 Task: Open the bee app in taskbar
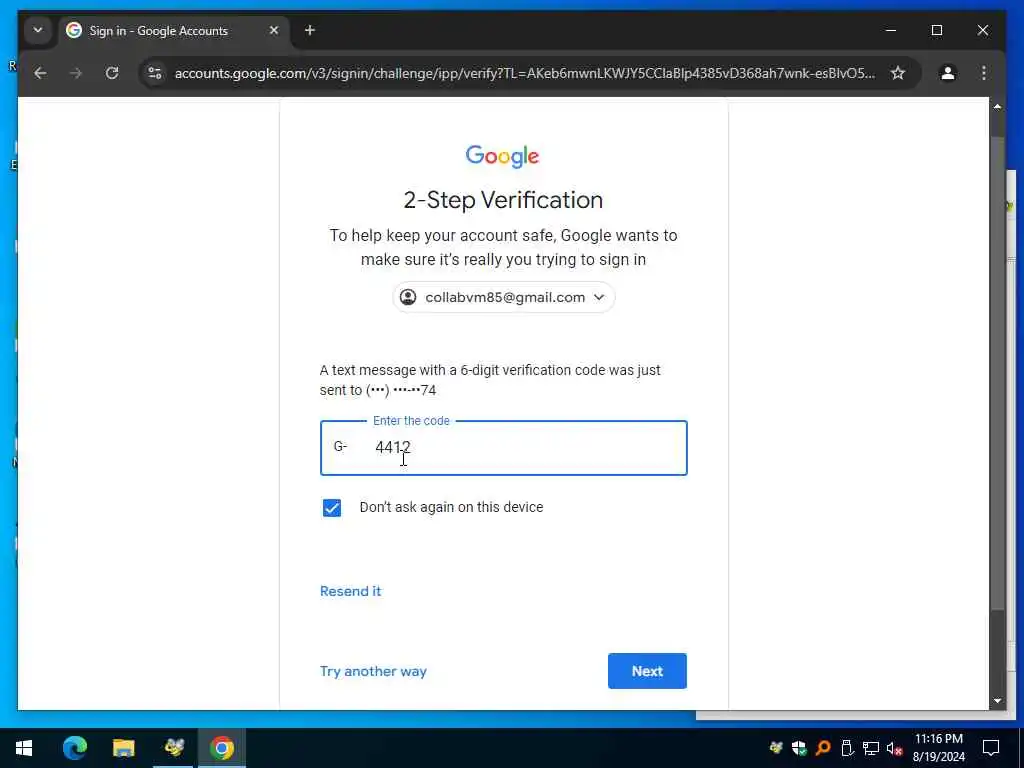pyautogui.click(x=173, y=748)
